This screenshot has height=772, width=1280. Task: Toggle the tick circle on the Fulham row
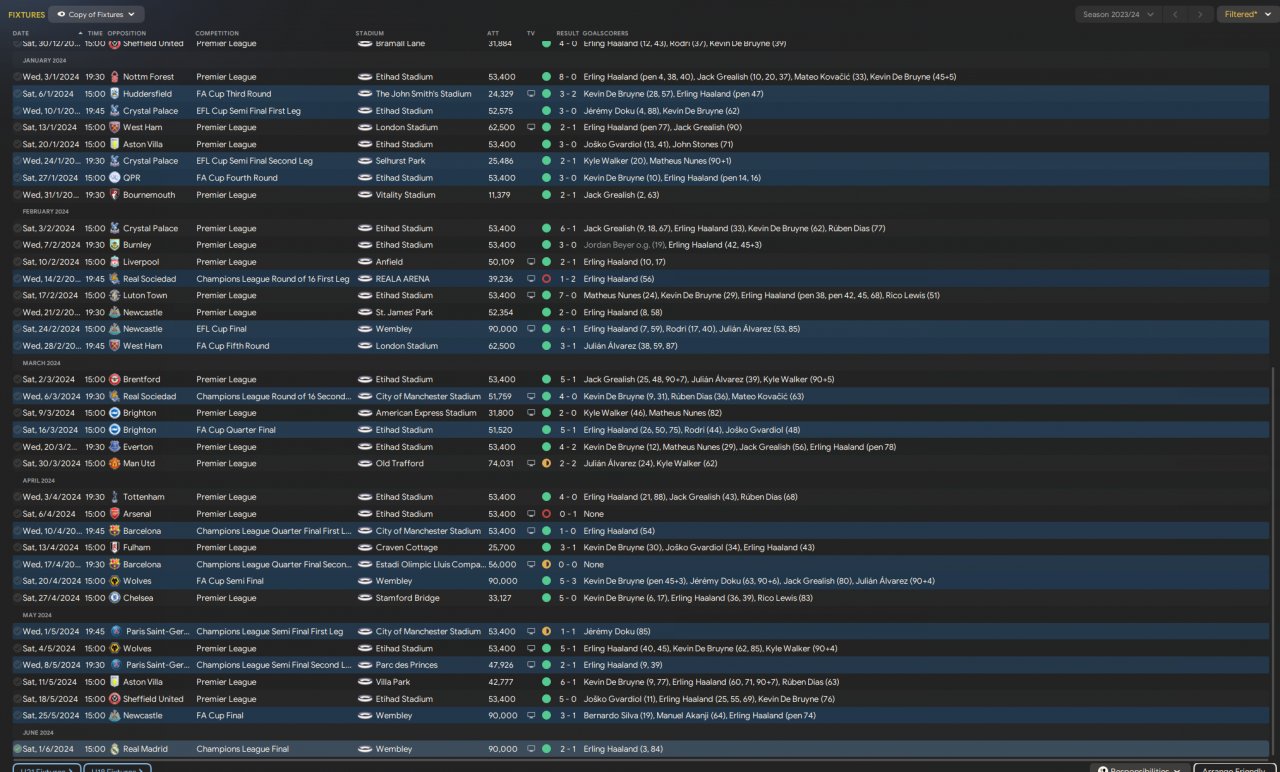pos(17,548)
